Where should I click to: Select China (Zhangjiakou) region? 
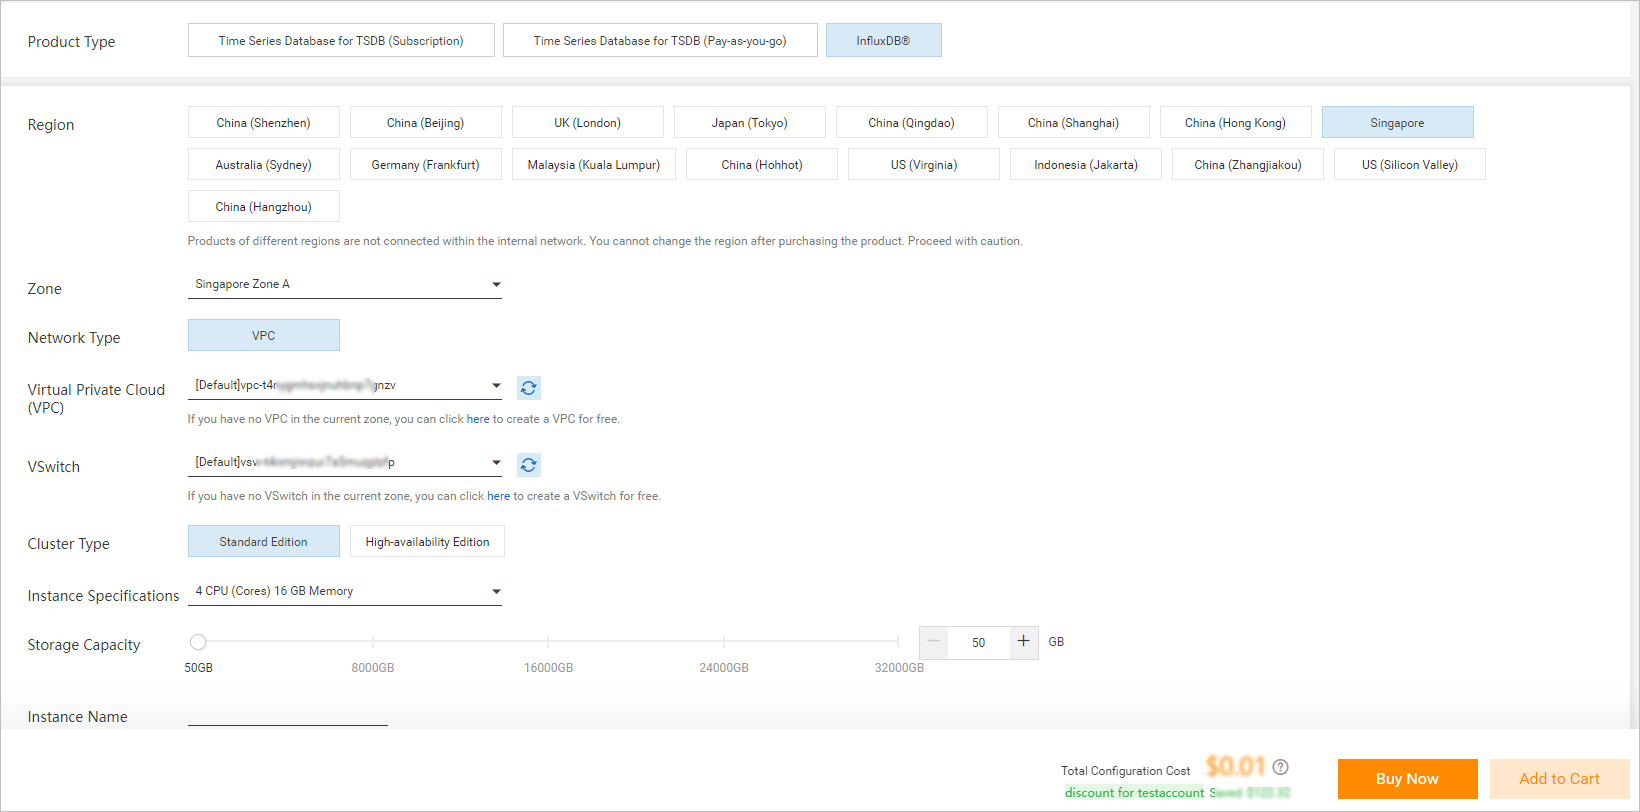[1248, 165]
